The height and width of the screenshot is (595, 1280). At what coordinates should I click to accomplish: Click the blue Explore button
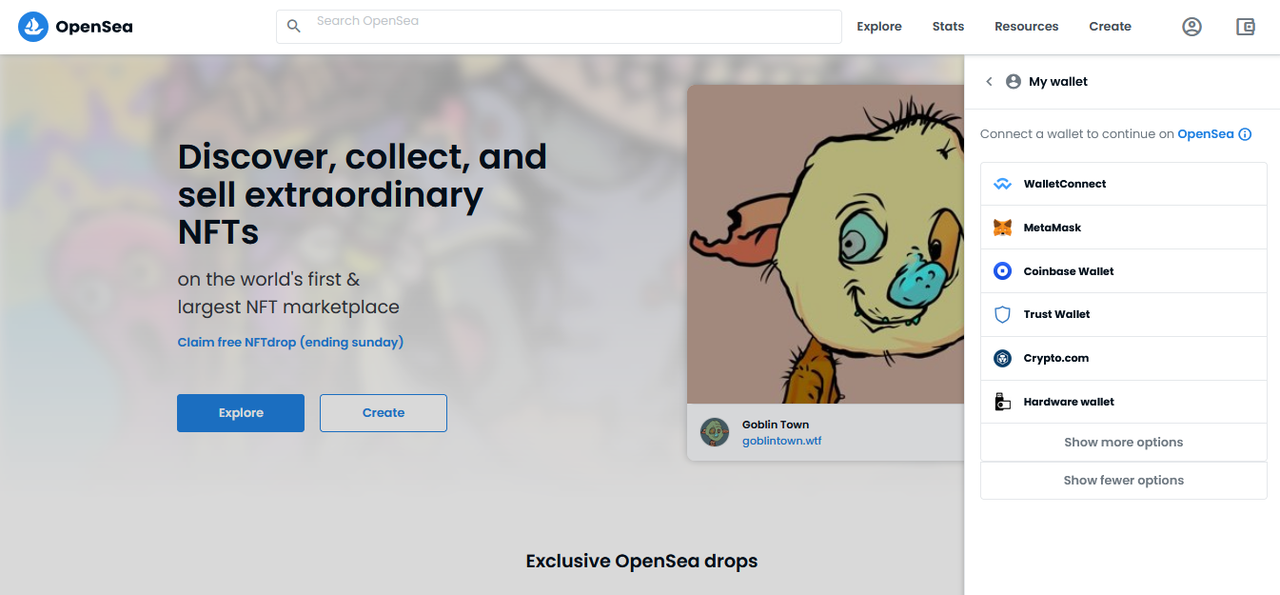point(241,413)
